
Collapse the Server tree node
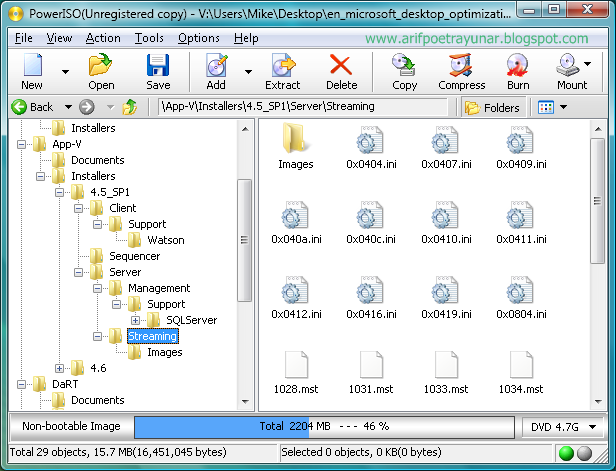[x=79, y=272]
